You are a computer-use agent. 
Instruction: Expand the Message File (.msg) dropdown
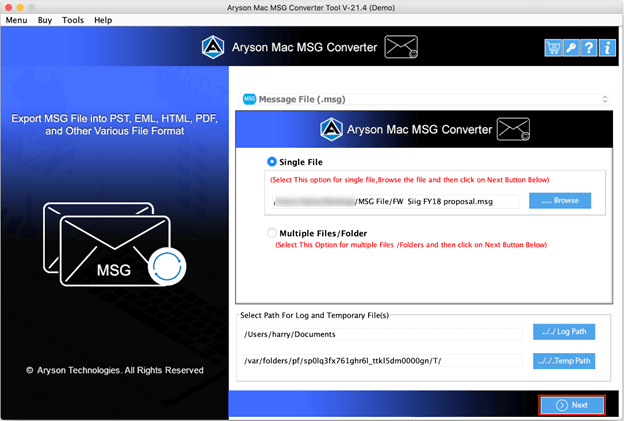(x=424, y=99)
